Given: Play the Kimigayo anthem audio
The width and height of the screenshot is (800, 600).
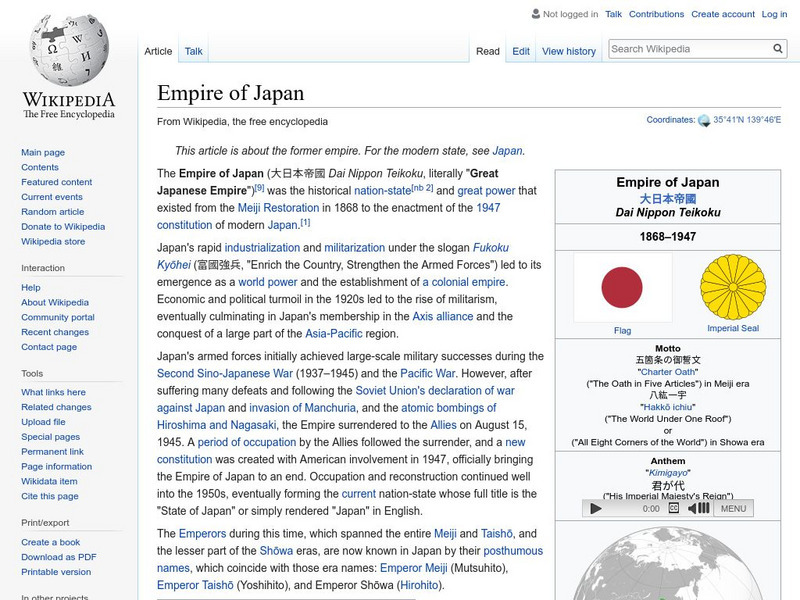Looking at the screenshot, I should pos(596,509).
